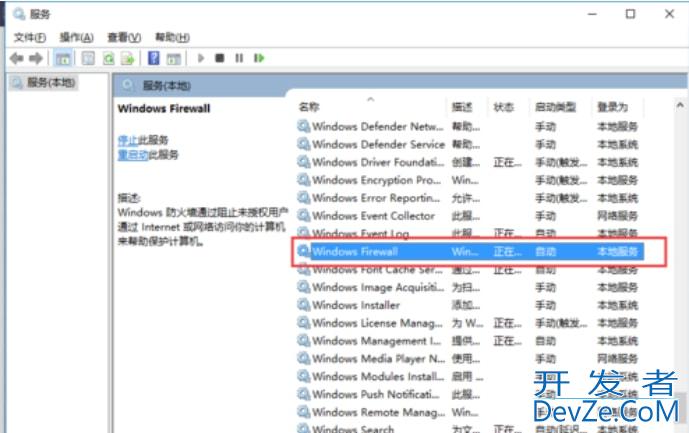This screenshot has width=689, height=433.
Task: Click the gear icon beside Windows Media Player N...
Action: click(303, 358)
